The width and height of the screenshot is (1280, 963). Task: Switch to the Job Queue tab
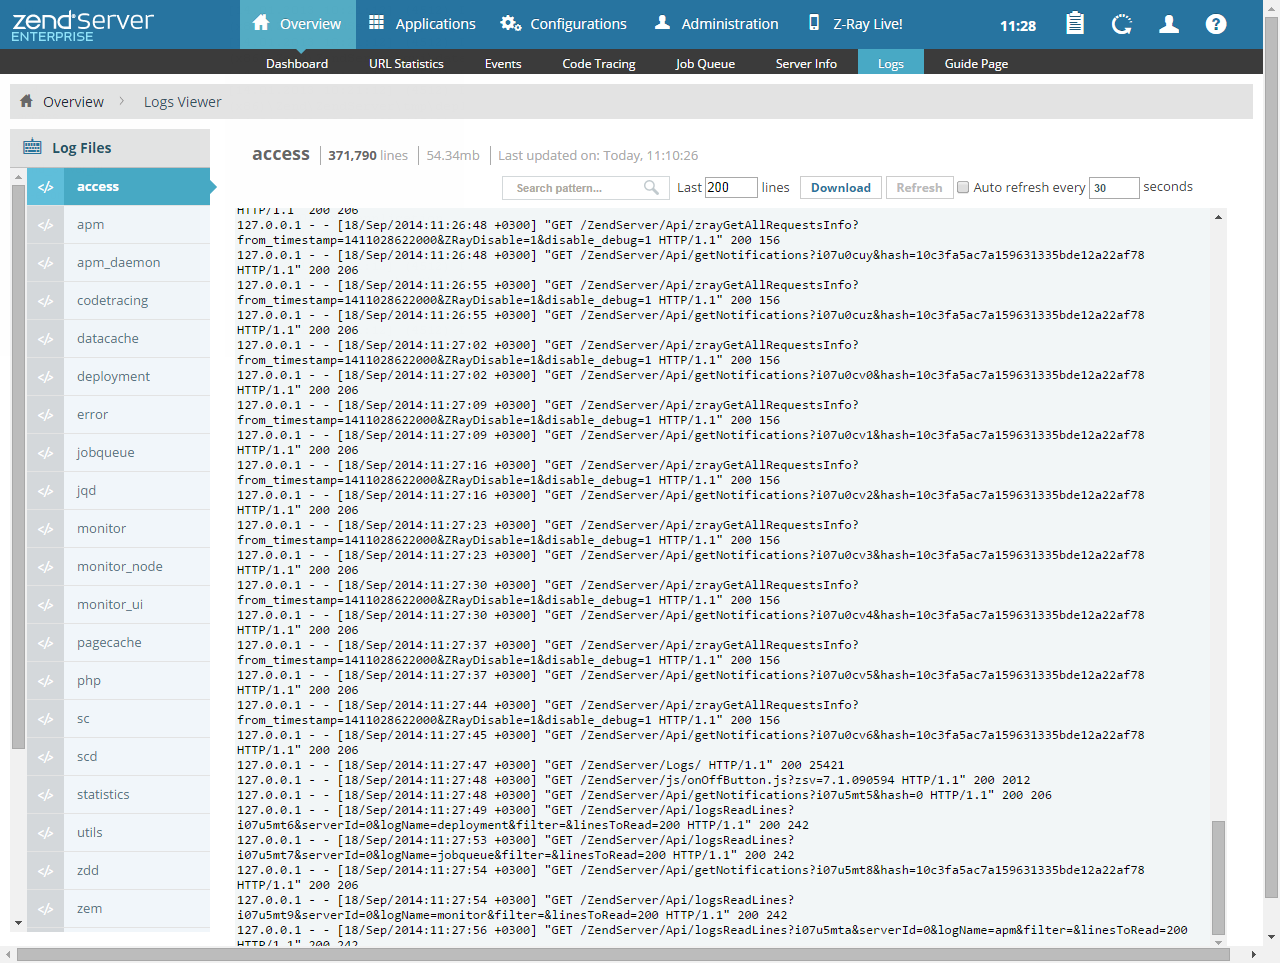[705, 63]
